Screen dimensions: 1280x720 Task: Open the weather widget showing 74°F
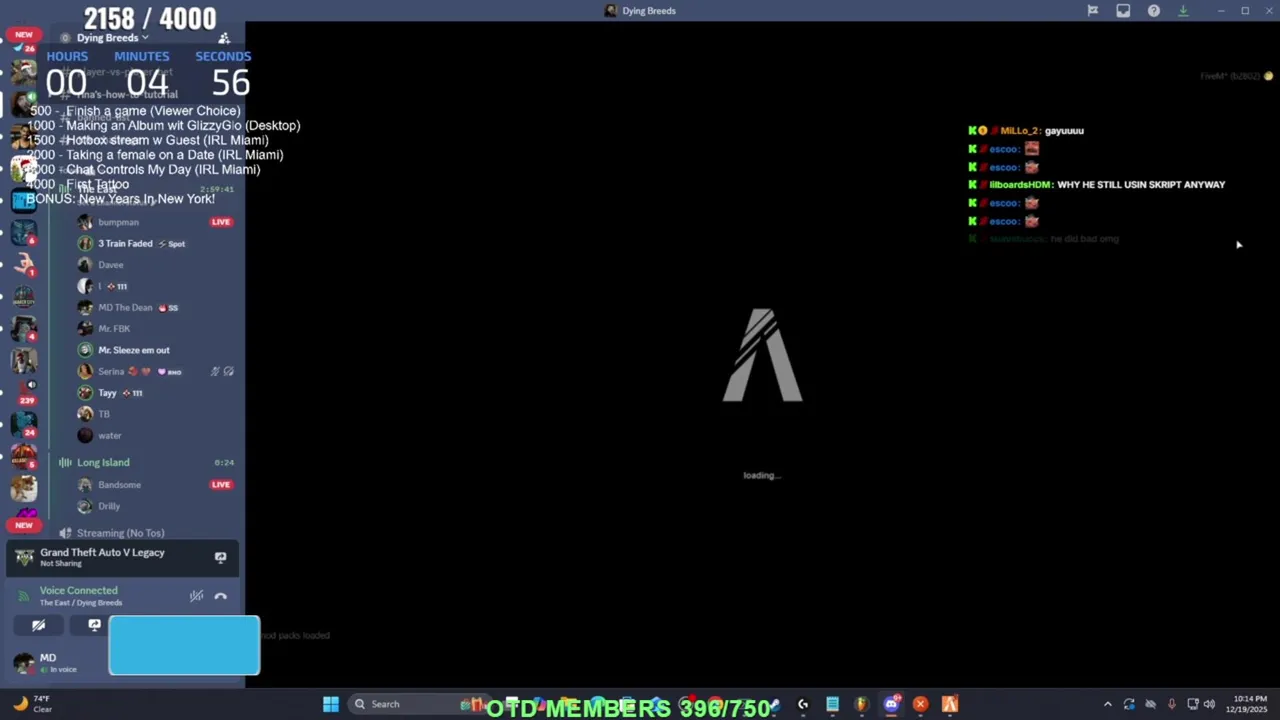32,704
